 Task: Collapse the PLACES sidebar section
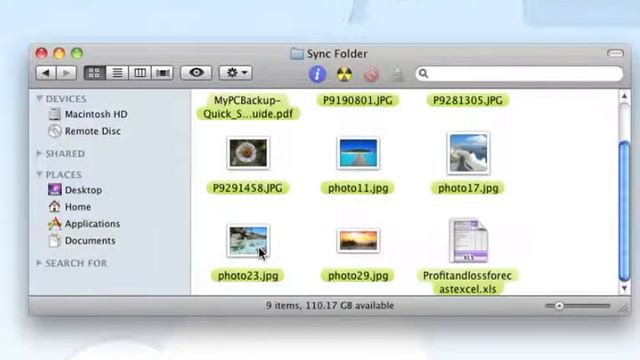[39, 174]
